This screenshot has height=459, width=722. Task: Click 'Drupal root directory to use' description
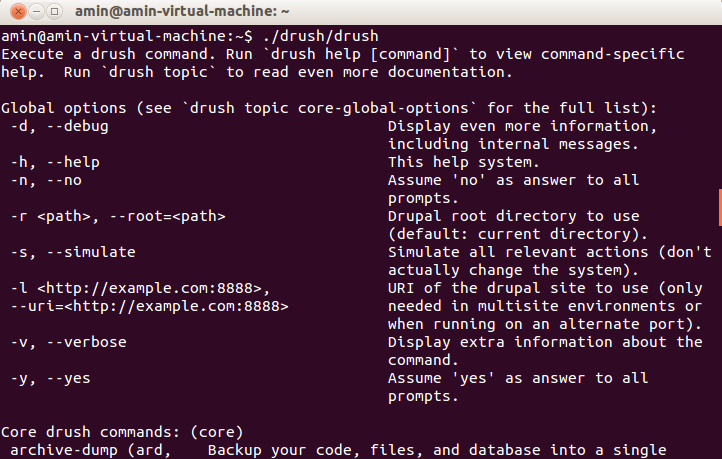(513, 216)
